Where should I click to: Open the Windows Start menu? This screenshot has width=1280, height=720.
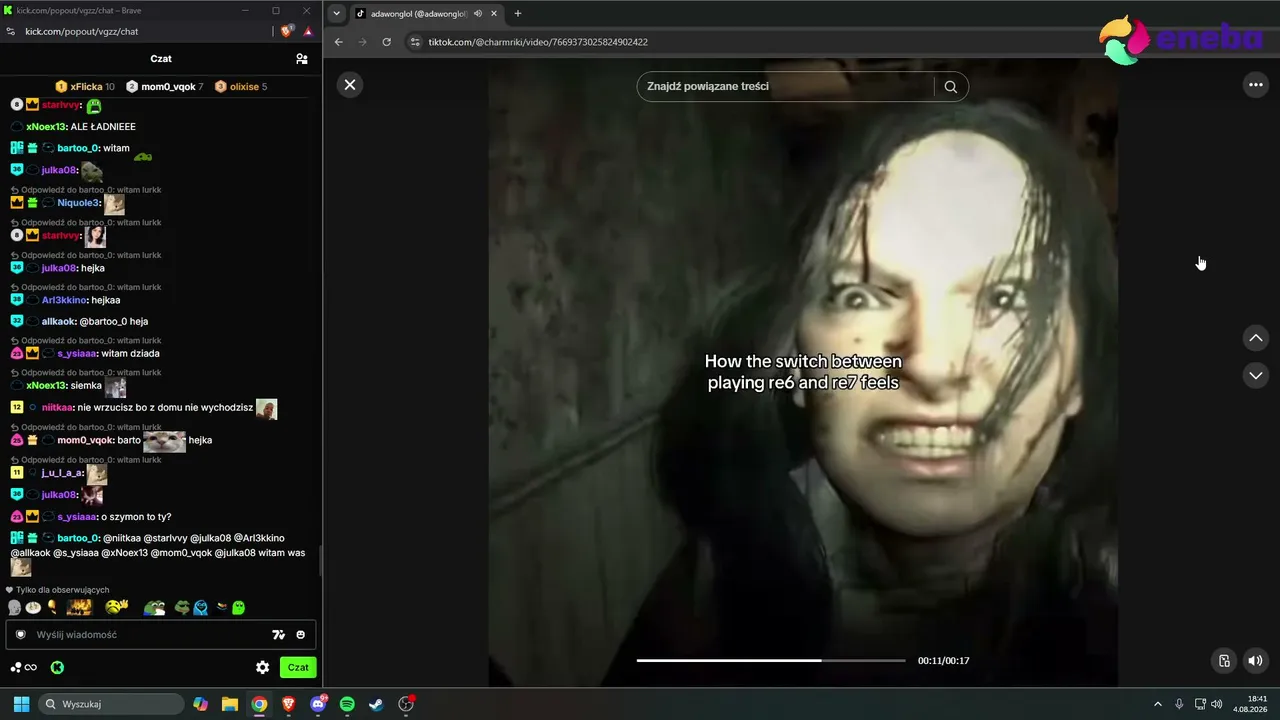[x=21, y=704]
